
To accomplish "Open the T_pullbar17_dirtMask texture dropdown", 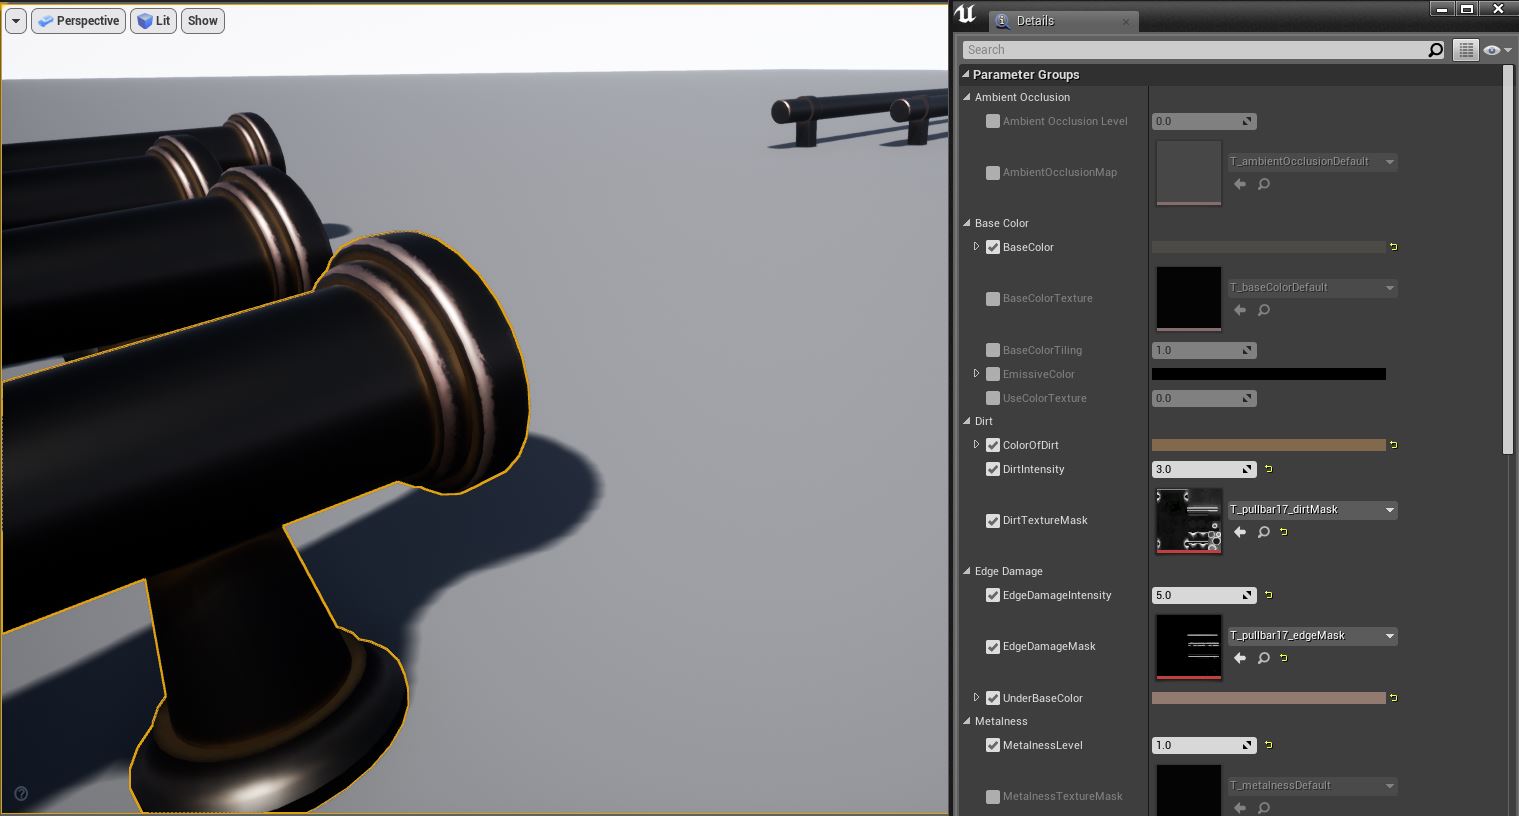I will point(1389,510).
